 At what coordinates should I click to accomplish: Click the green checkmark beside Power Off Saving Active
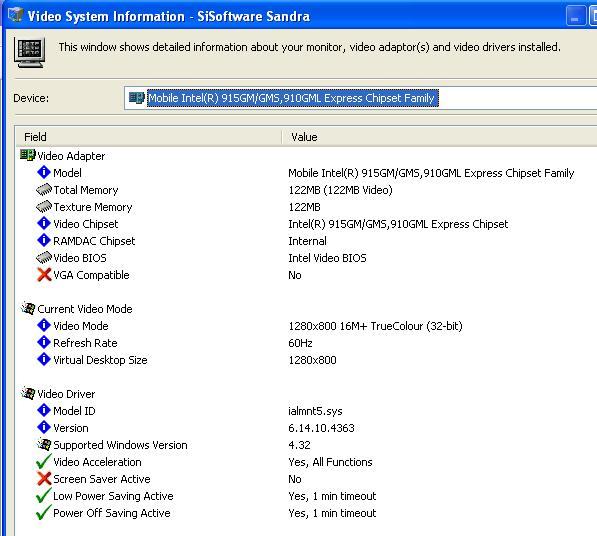click(x=43, y=513)
